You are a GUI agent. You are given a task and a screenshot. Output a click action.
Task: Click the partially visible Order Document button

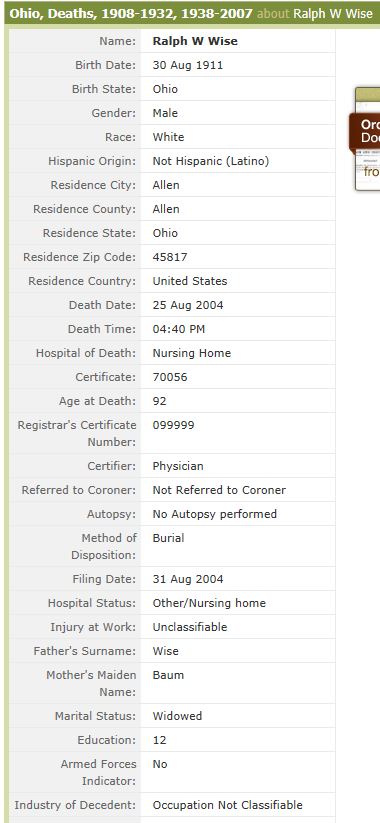(x=365, y=131)
